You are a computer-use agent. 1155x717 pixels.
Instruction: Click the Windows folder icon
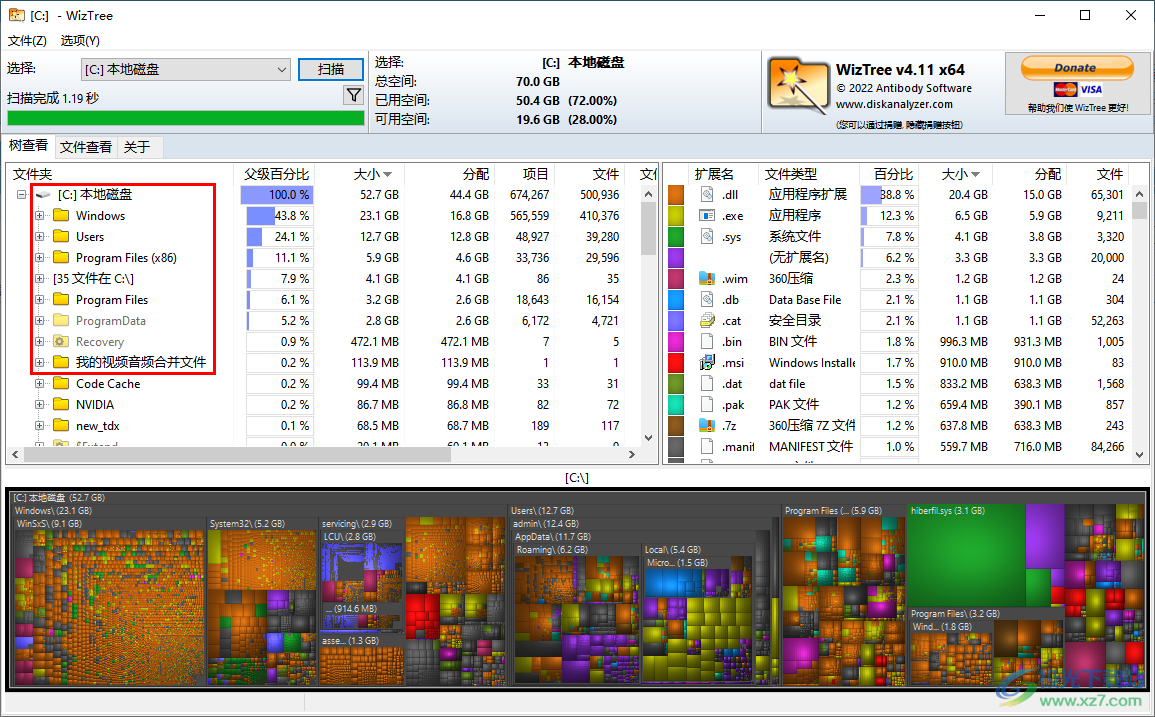[x=61, y=215]
